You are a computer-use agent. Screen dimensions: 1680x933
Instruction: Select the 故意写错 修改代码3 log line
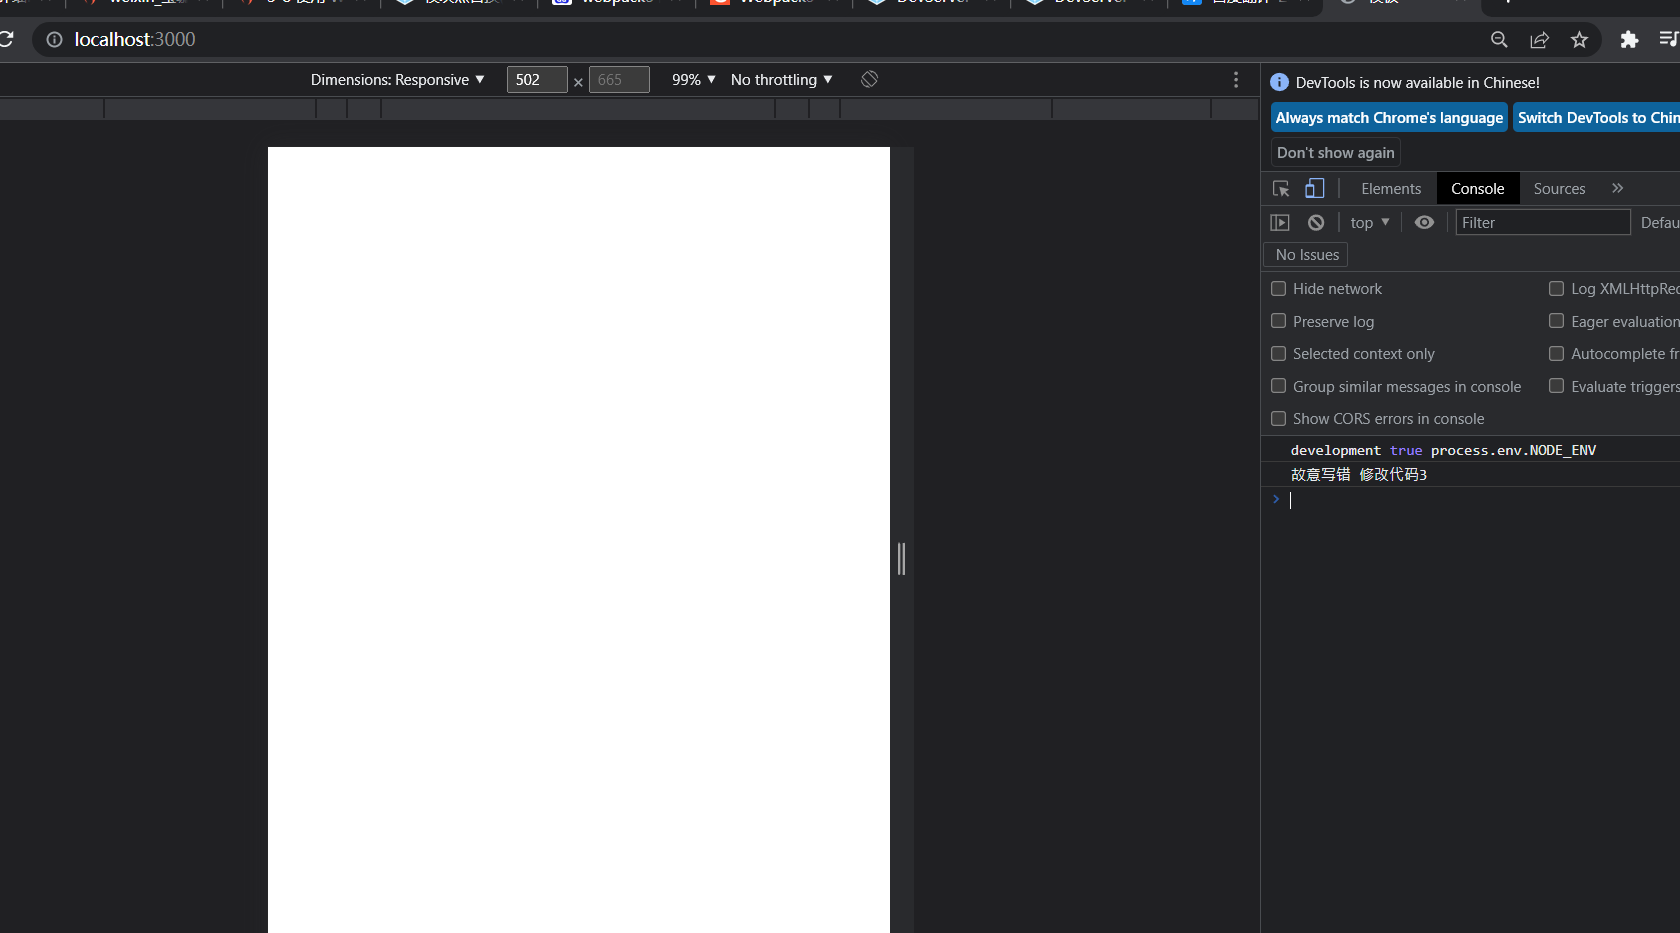pyautogui.click(x=1358, y=474)
